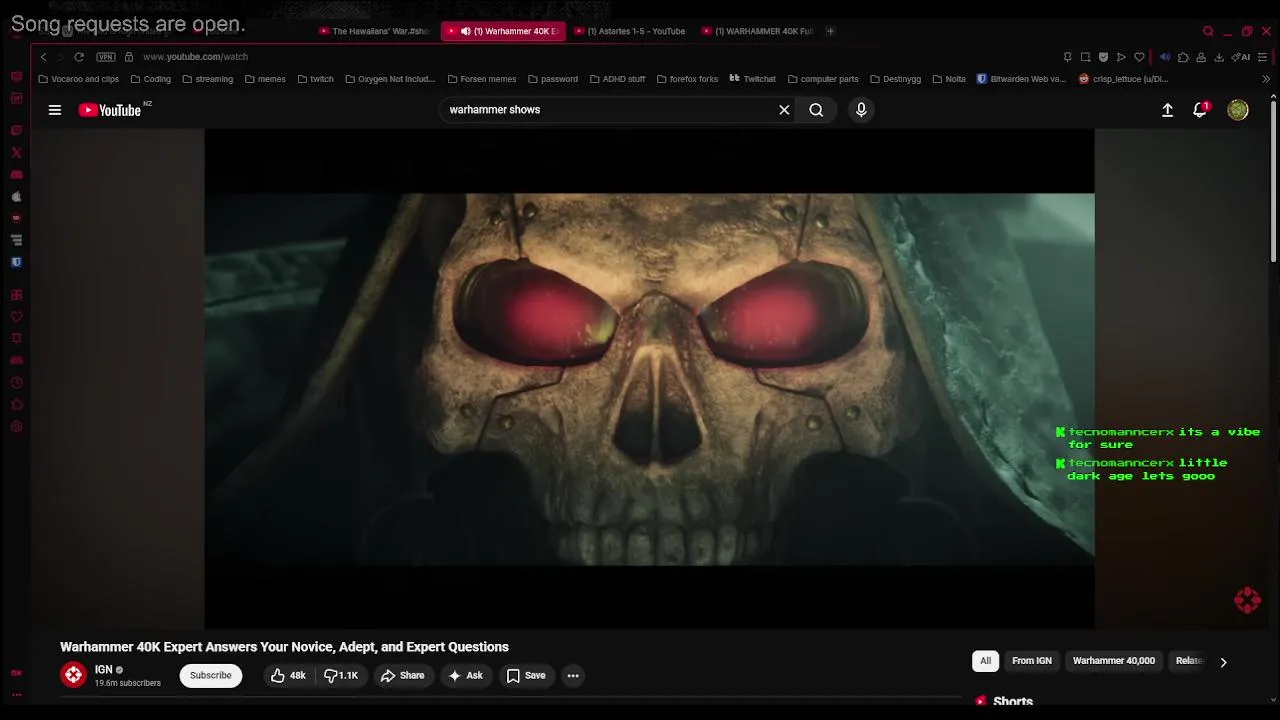Switch to WARHAMMER 40K Full tab

pos(759,31)
